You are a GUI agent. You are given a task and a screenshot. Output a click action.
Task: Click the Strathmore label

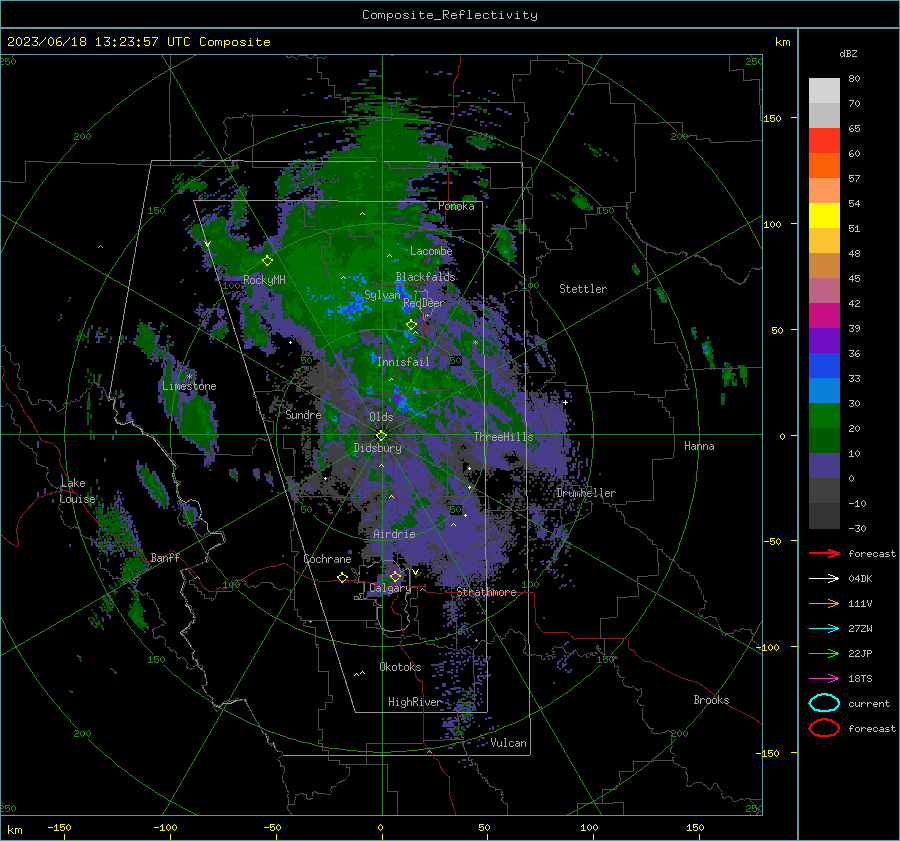(x=487, y=592)
